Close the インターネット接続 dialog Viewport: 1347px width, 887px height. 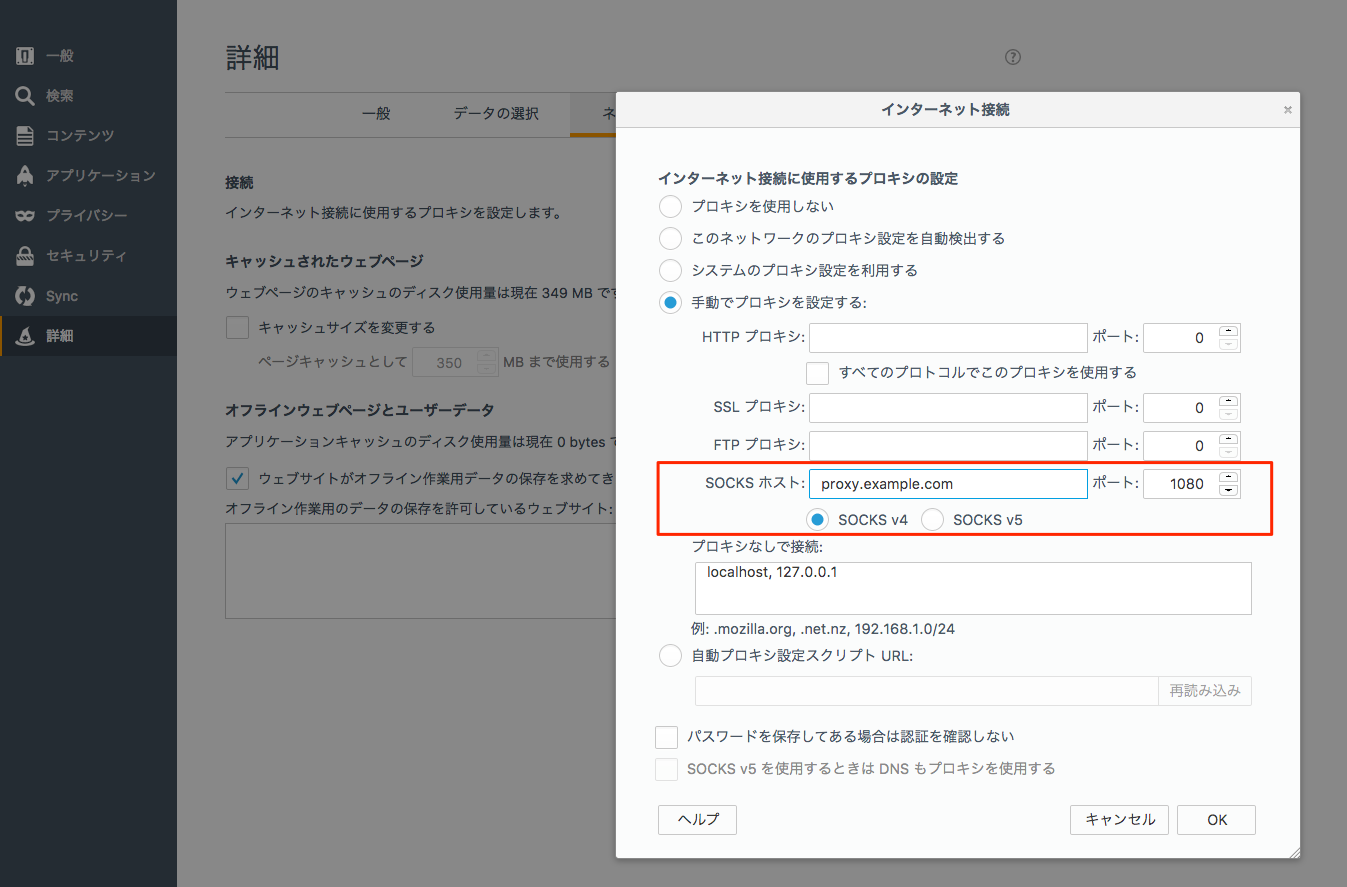tap(1288, 110)
